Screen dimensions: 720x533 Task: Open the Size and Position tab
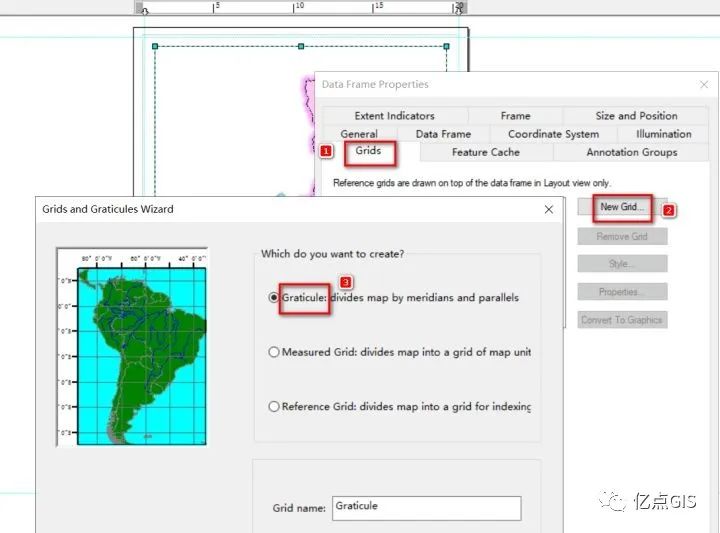[x=636, y=116]
